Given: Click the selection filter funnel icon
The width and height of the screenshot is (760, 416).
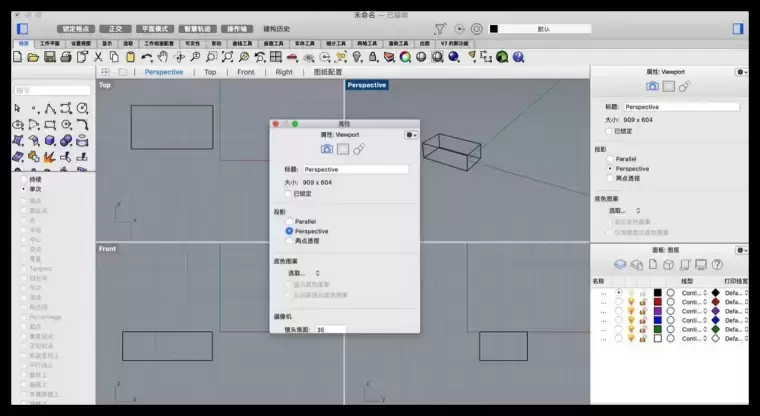Looking at the screenshot, I should (x=440, y=29).
